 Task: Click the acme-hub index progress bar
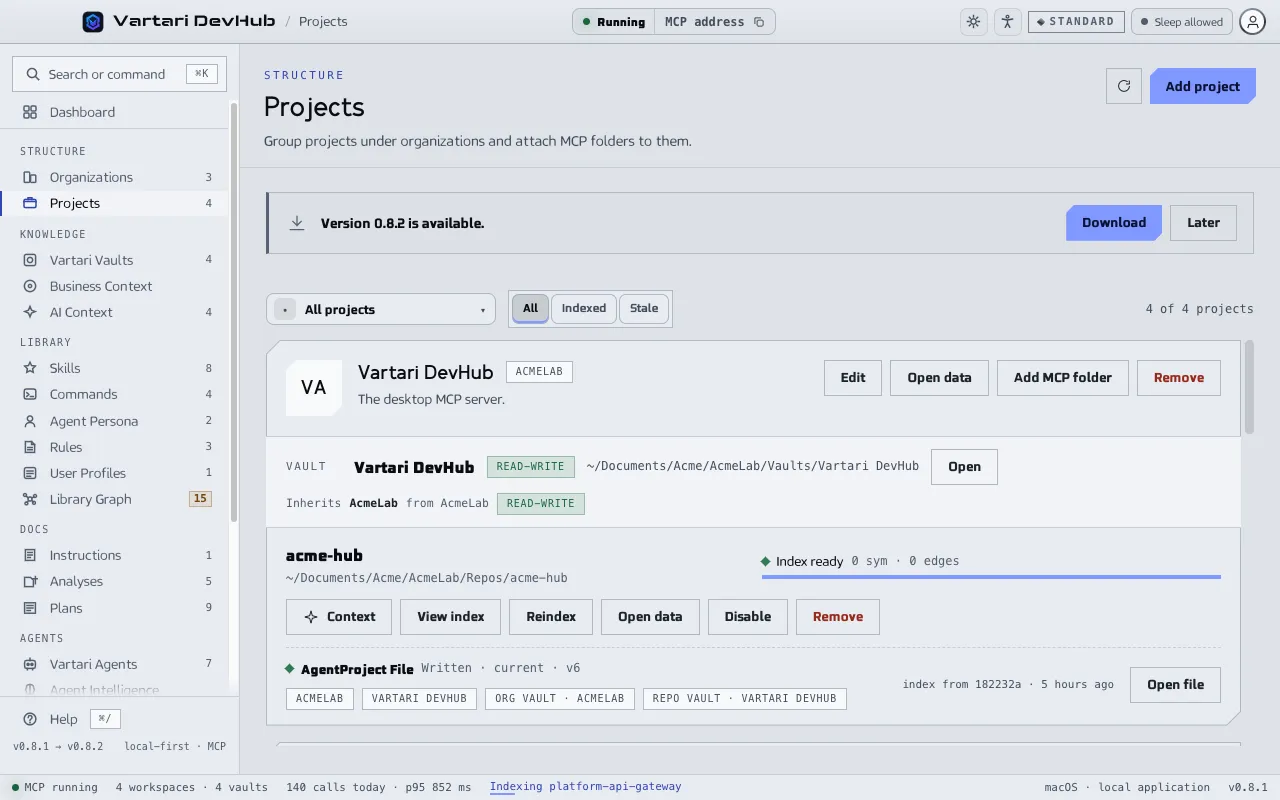pyautogui.click(x=991, y=577)
